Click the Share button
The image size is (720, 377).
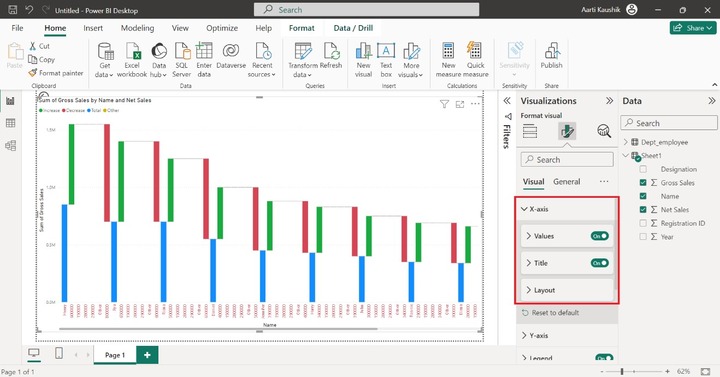click(x=693, y=28)
